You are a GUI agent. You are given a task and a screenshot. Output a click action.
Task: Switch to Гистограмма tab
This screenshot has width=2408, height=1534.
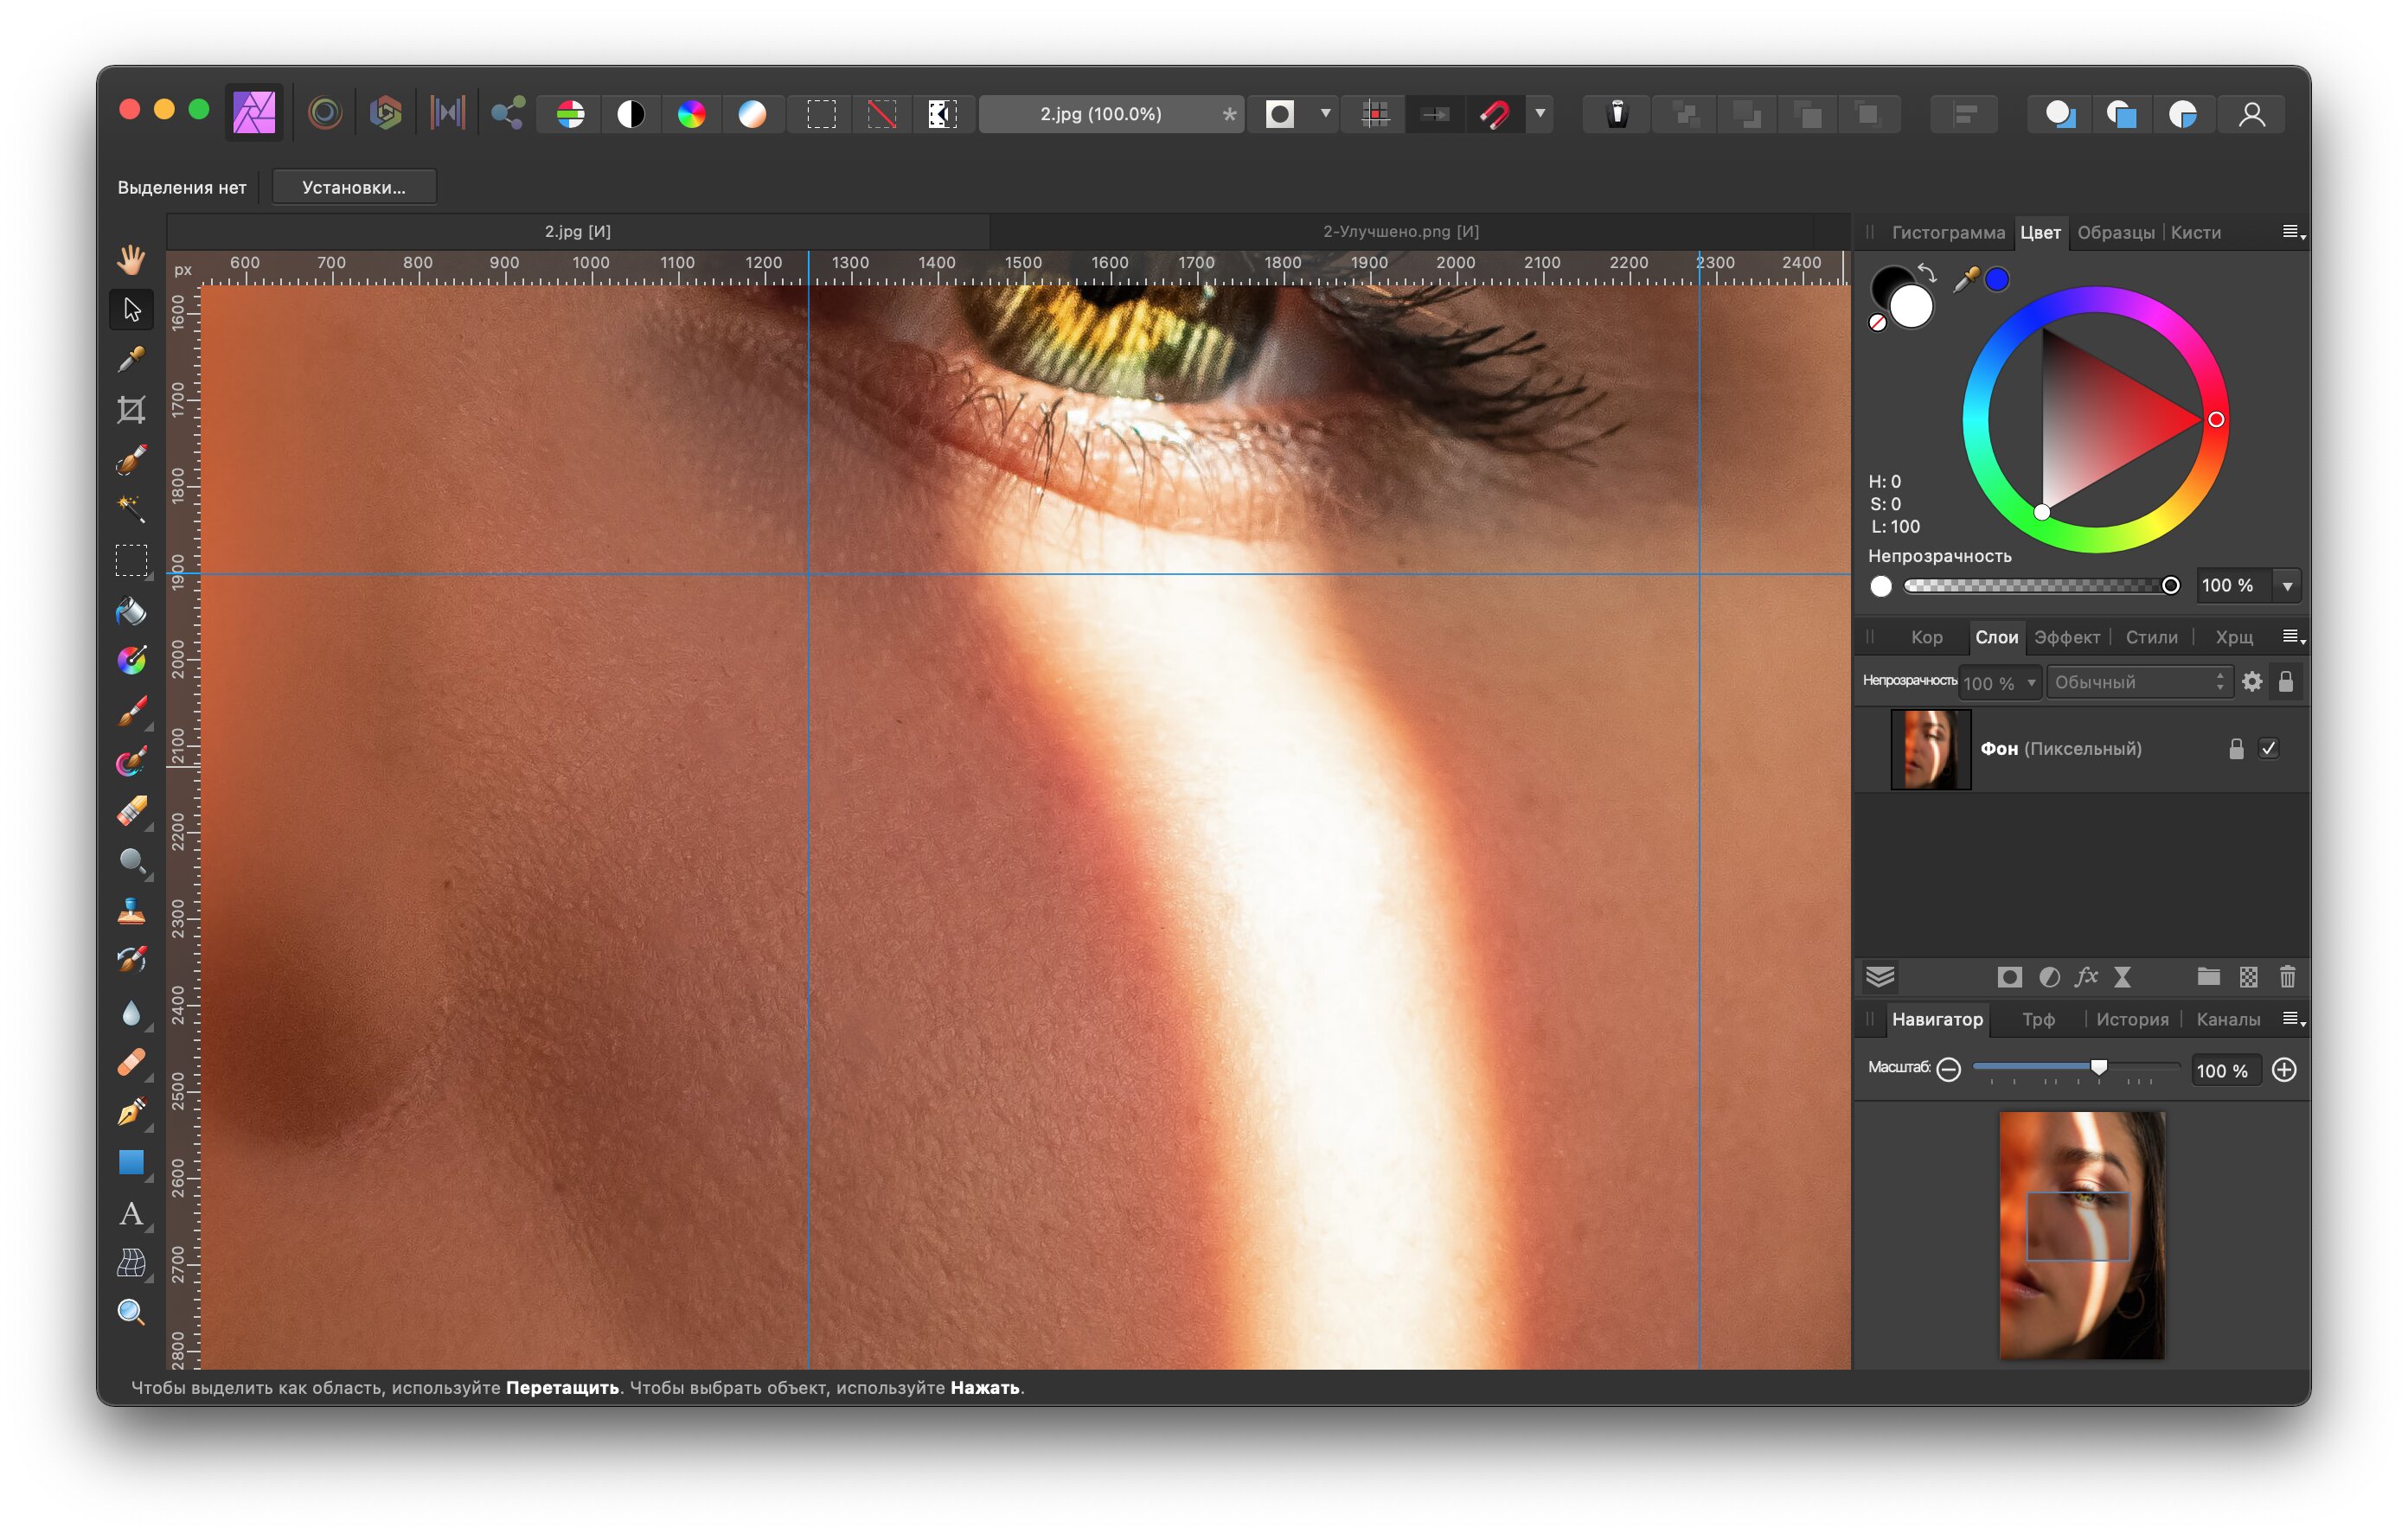coord(1947,232)
